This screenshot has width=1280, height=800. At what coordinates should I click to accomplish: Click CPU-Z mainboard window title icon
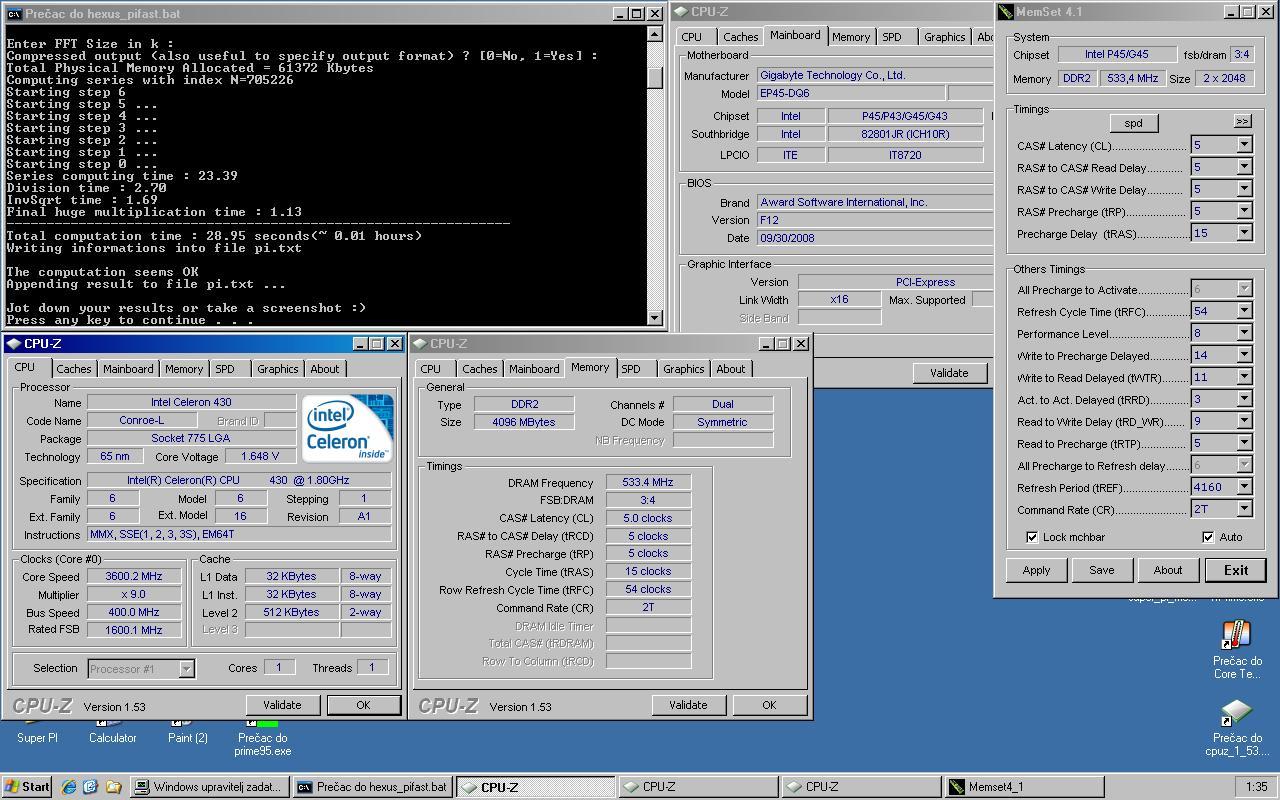(681, 12)
